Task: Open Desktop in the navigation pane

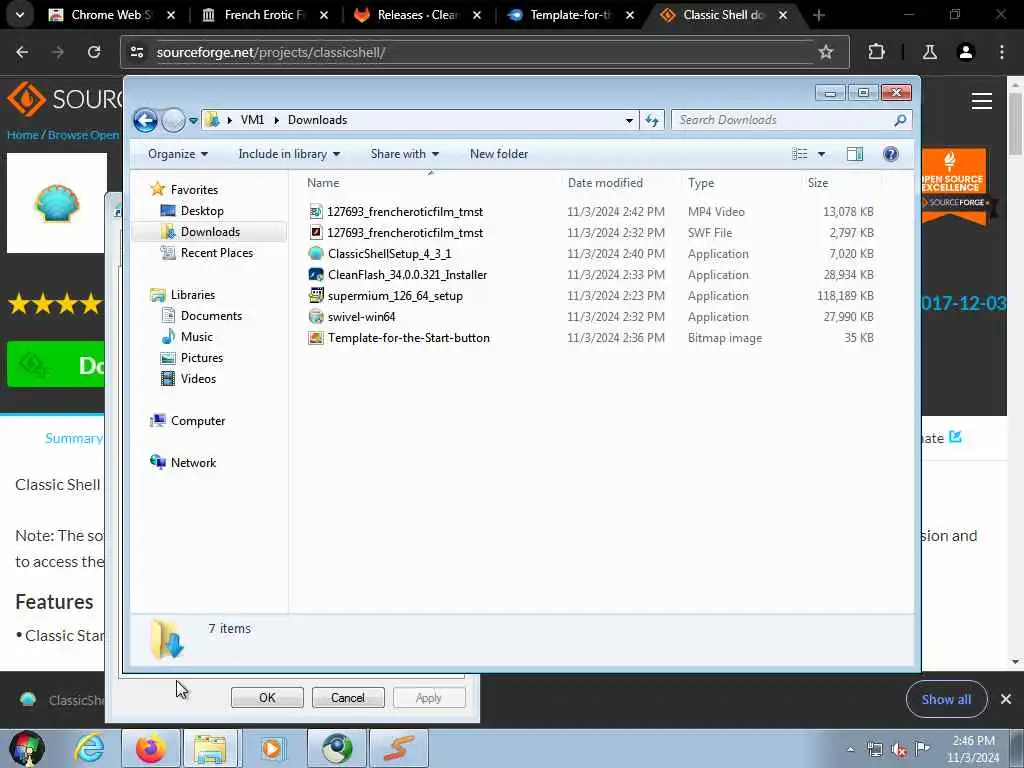Action: [x=202, y=210]
